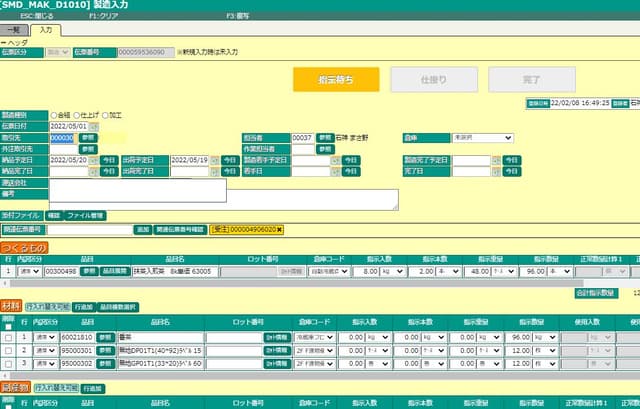
Task: Click the horizontal scrollbar under つくるもの table
Action: pos(297,283)
